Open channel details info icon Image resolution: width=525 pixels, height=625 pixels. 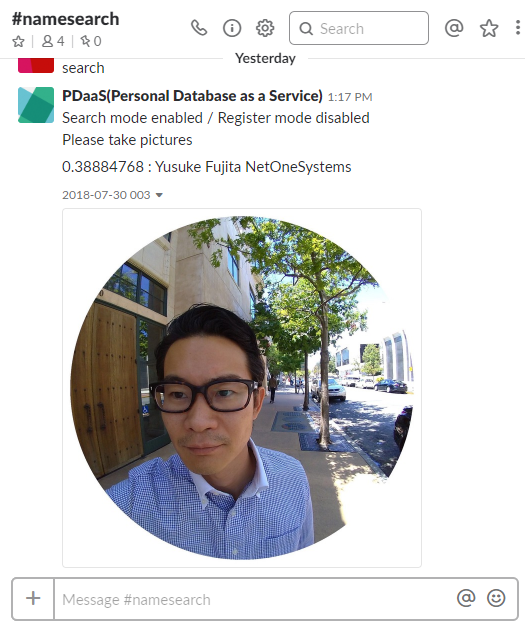pos(232,28)
